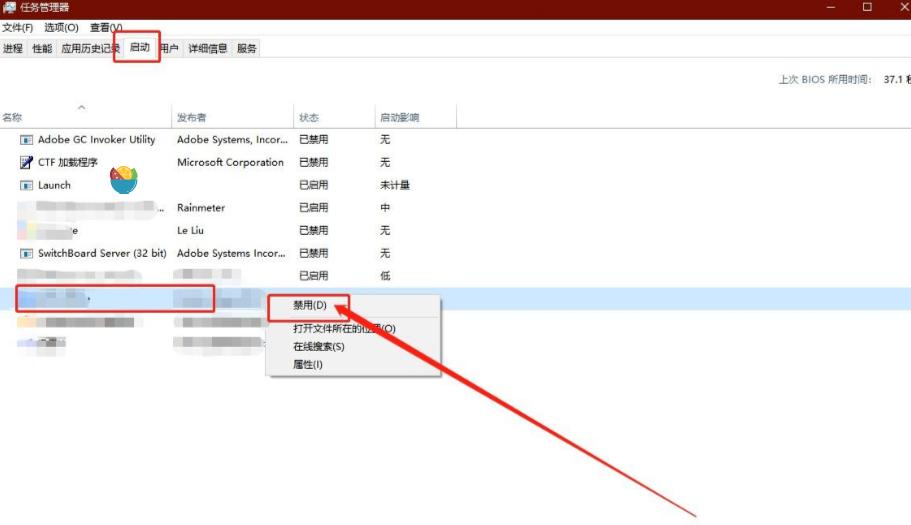Select the Adobe GC Invoker Utility row
The height and width of the screenshot is (525, 911).
pos(228,140)
